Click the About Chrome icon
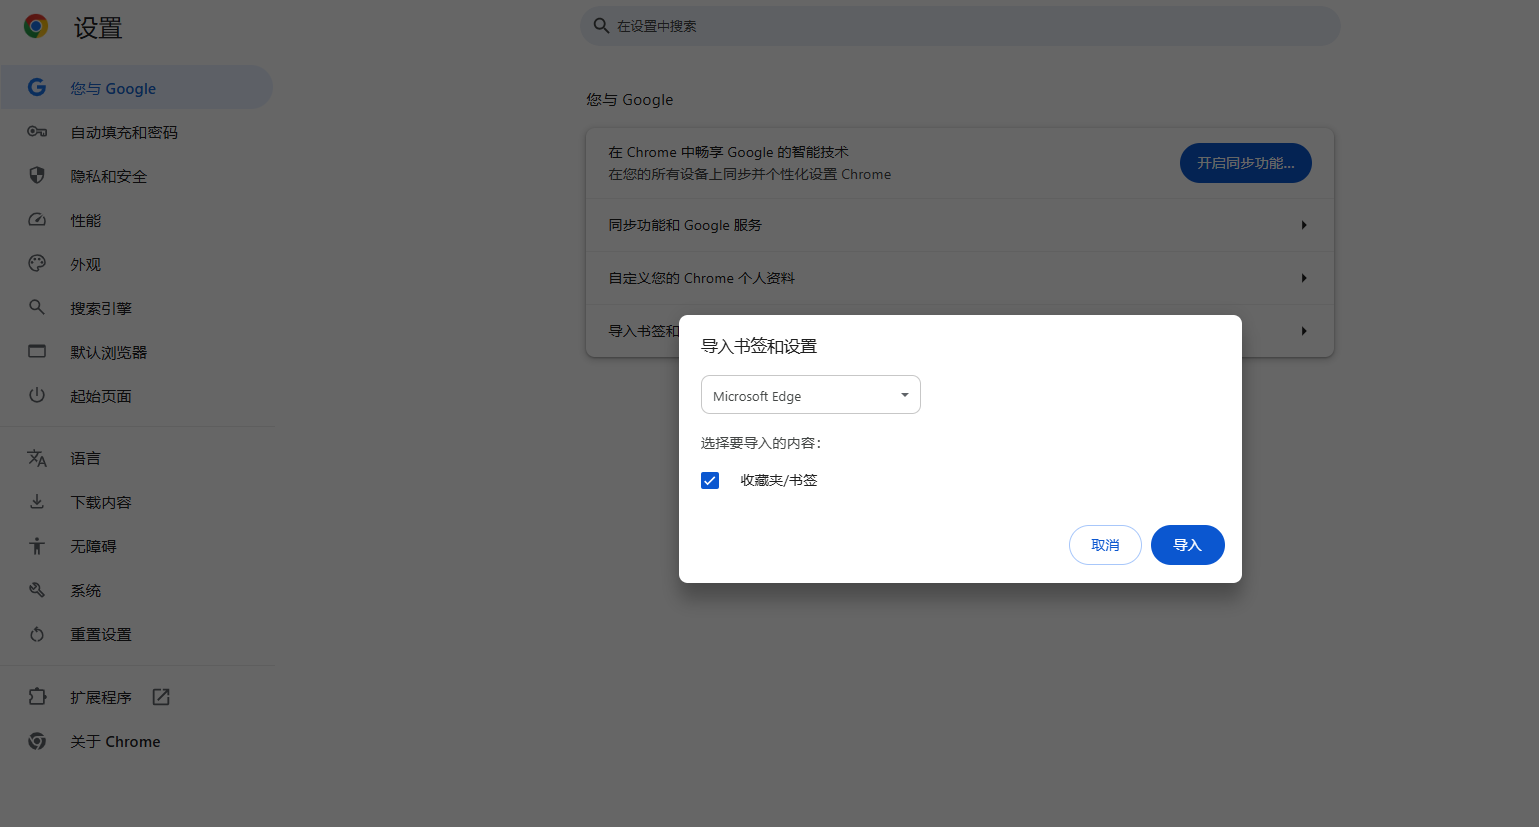This screenshot has width=1539, height=827. pyautogui.click(x=37, y=741)
